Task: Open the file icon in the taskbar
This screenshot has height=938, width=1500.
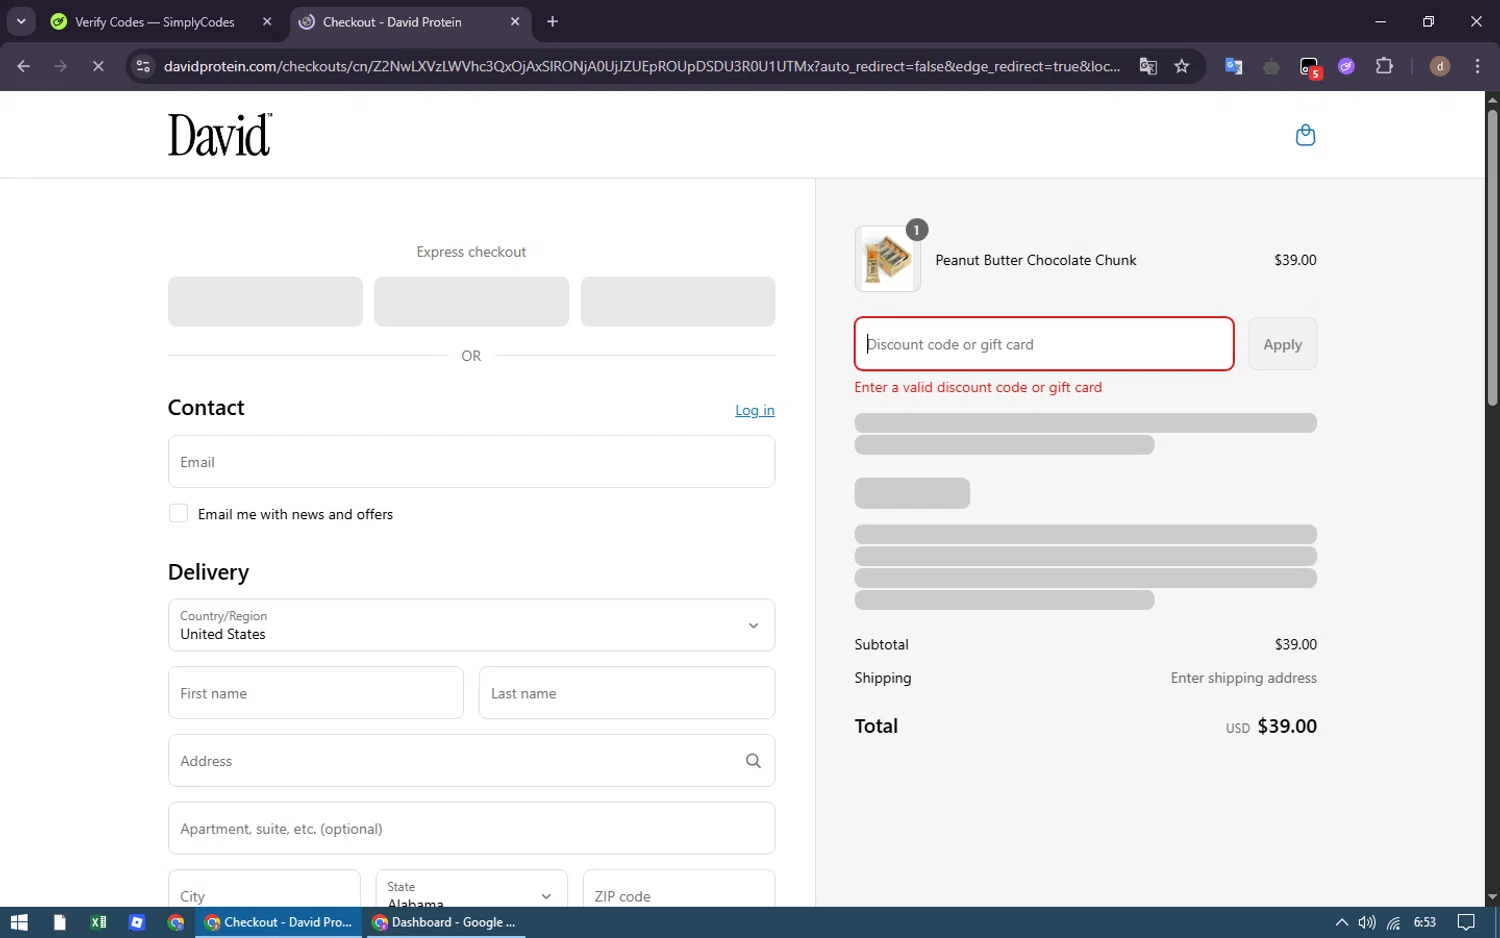Action: [x=60, y=922]
